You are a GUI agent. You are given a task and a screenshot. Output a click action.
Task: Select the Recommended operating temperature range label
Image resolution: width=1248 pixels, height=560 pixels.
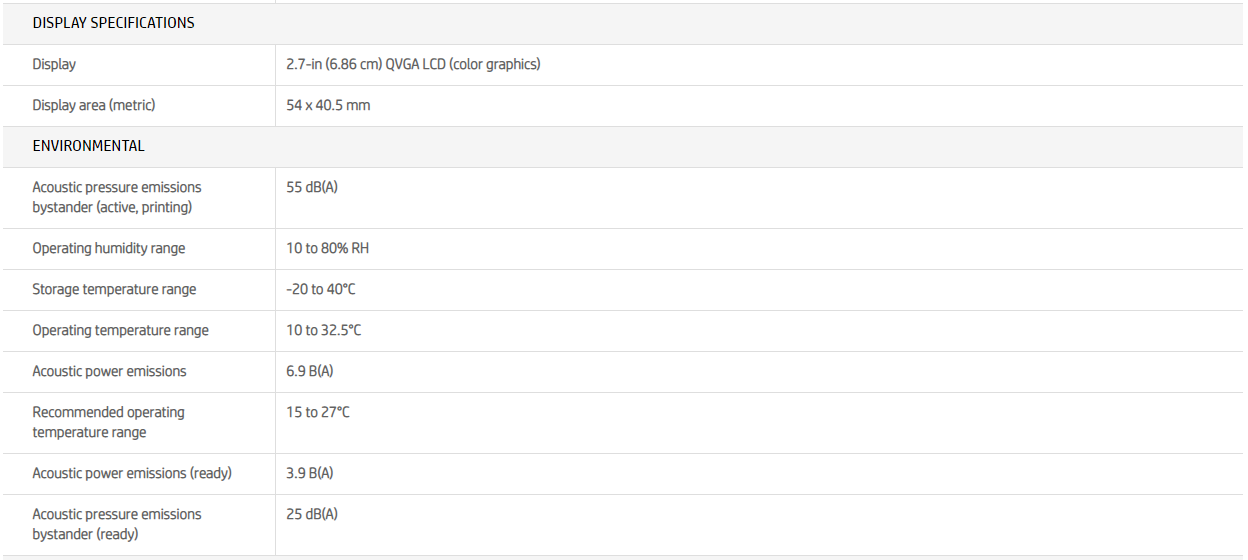pos(108,422)
